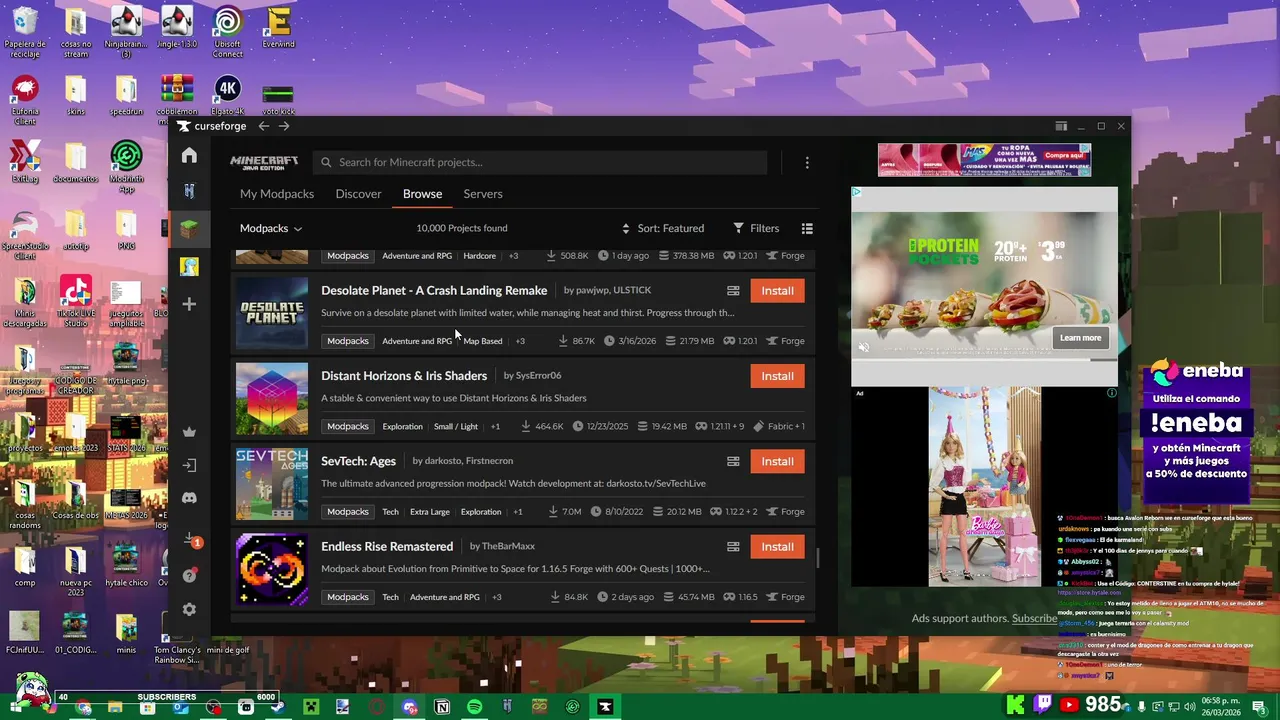1280x720 pixels.
Task: Go forward with the CurseForge forward arrow
Action: [x=284, y=126]
